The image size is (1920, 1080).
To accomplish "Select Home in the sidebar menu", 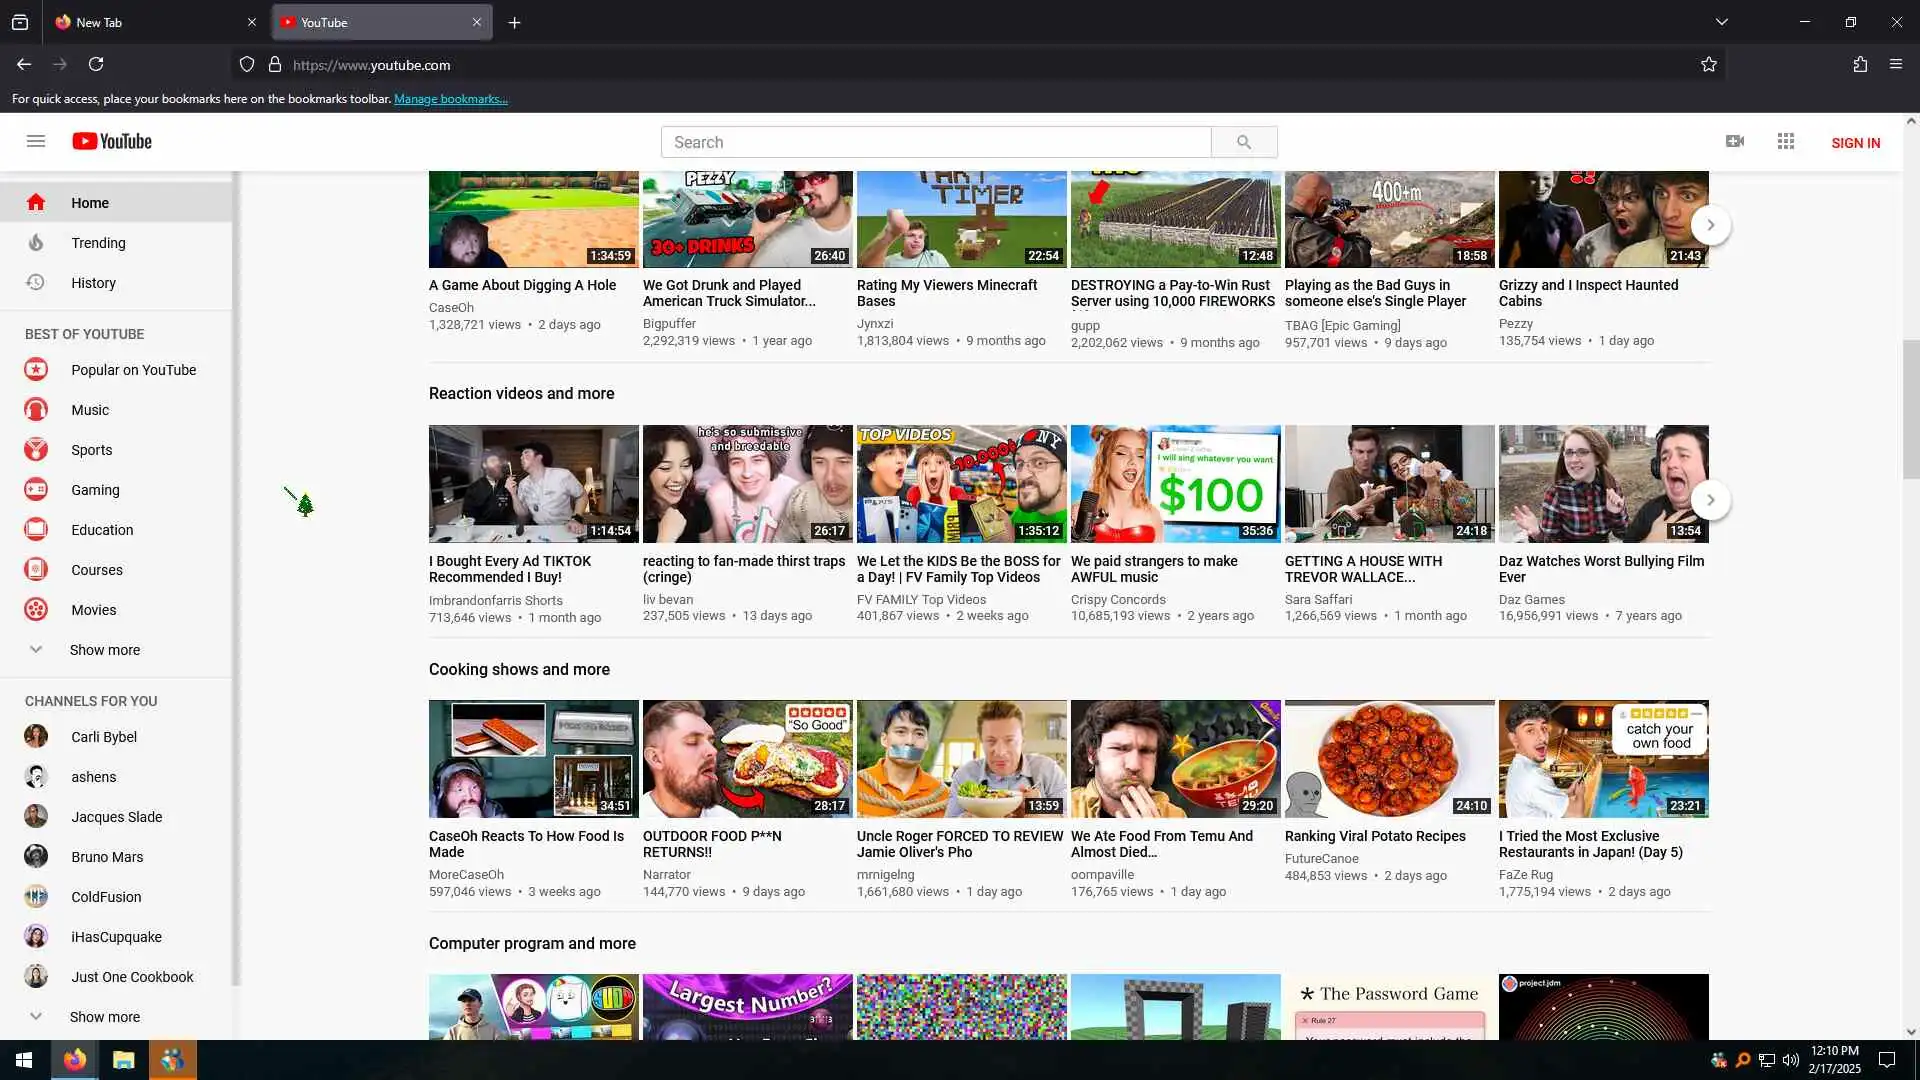I will pos(90,203).
